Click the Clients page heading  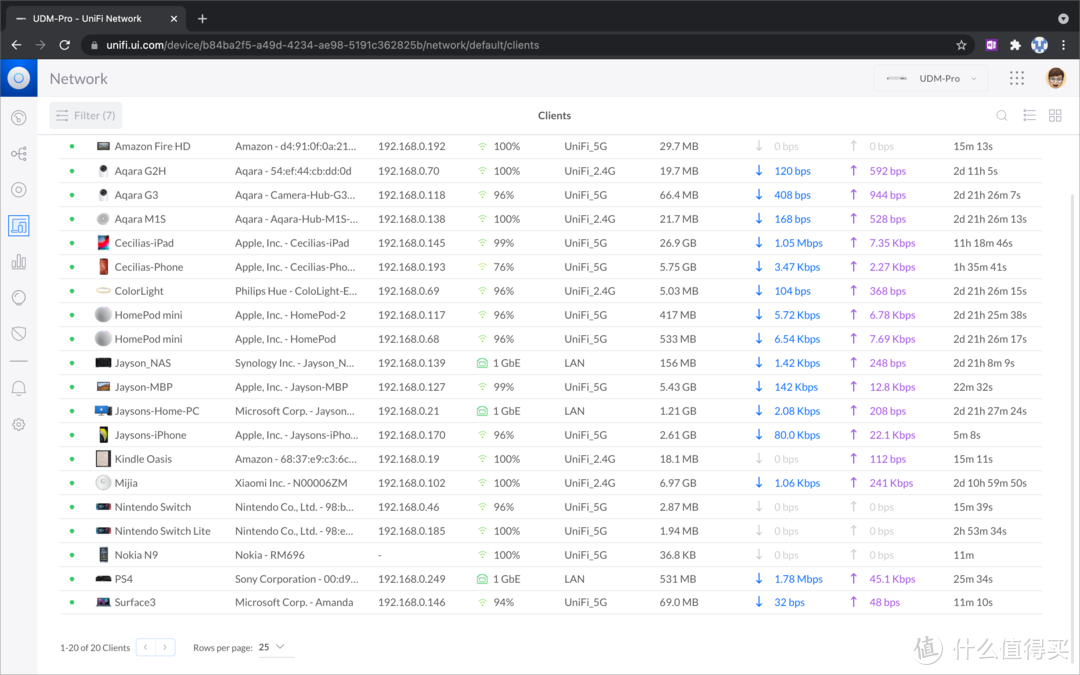[x=554, y=116]
